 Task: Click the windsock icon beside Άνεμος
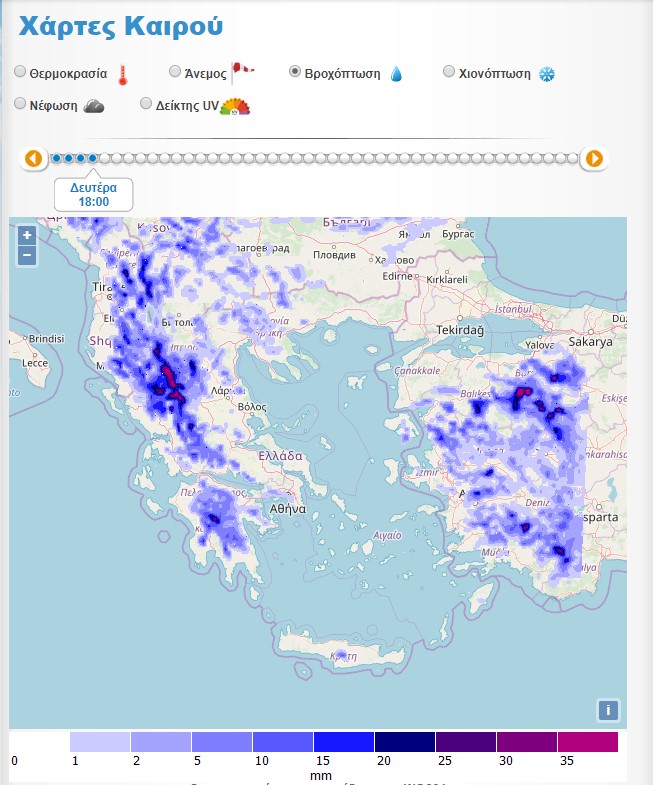point(243,69)
